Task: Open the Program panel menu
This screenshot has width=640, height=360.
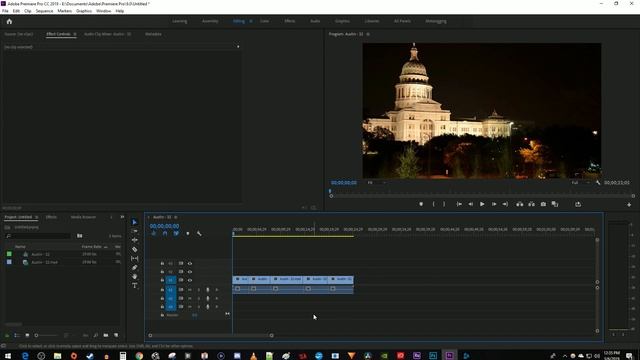Action: [368, 34]
